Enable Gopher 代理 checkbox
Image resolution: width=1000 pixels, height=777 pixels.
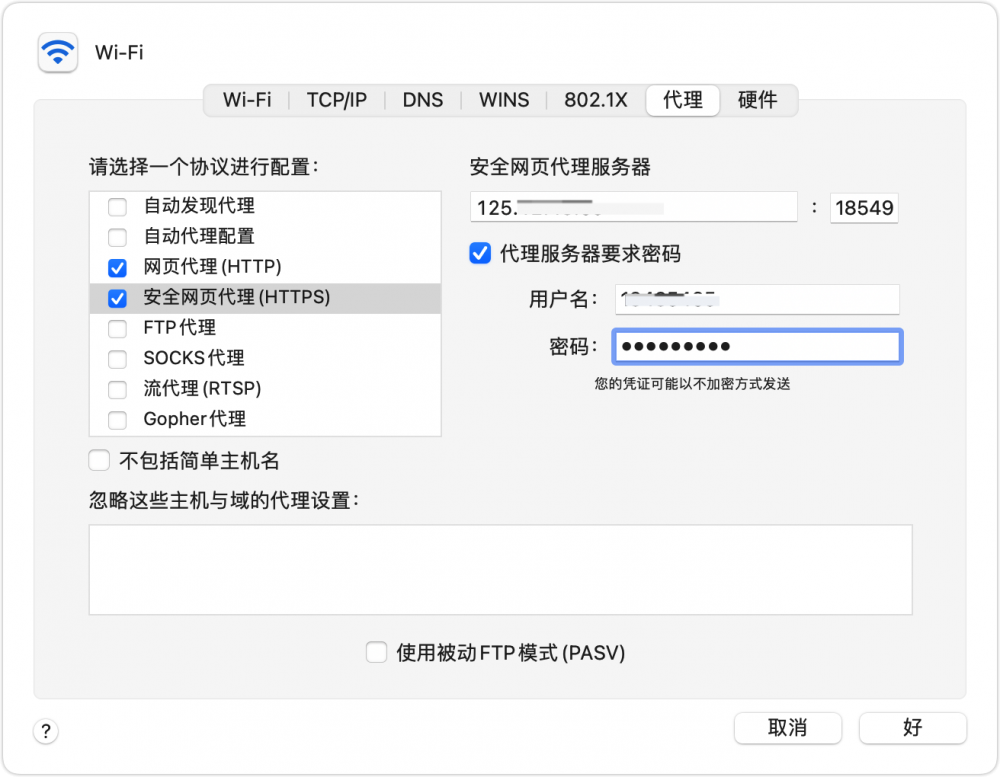[x=117, y=420]
